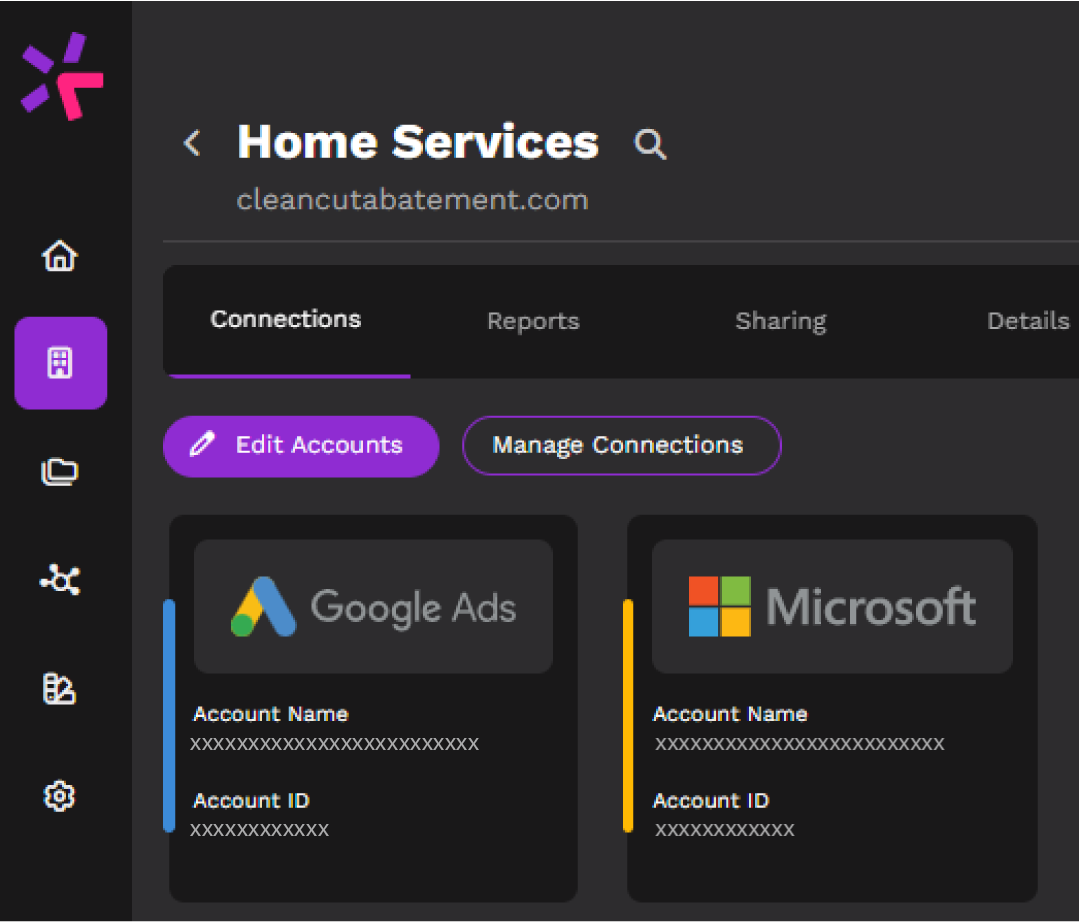The image size is (1079, 922).
Task: Open the Home icon in the sidebar
Action: 60,256
